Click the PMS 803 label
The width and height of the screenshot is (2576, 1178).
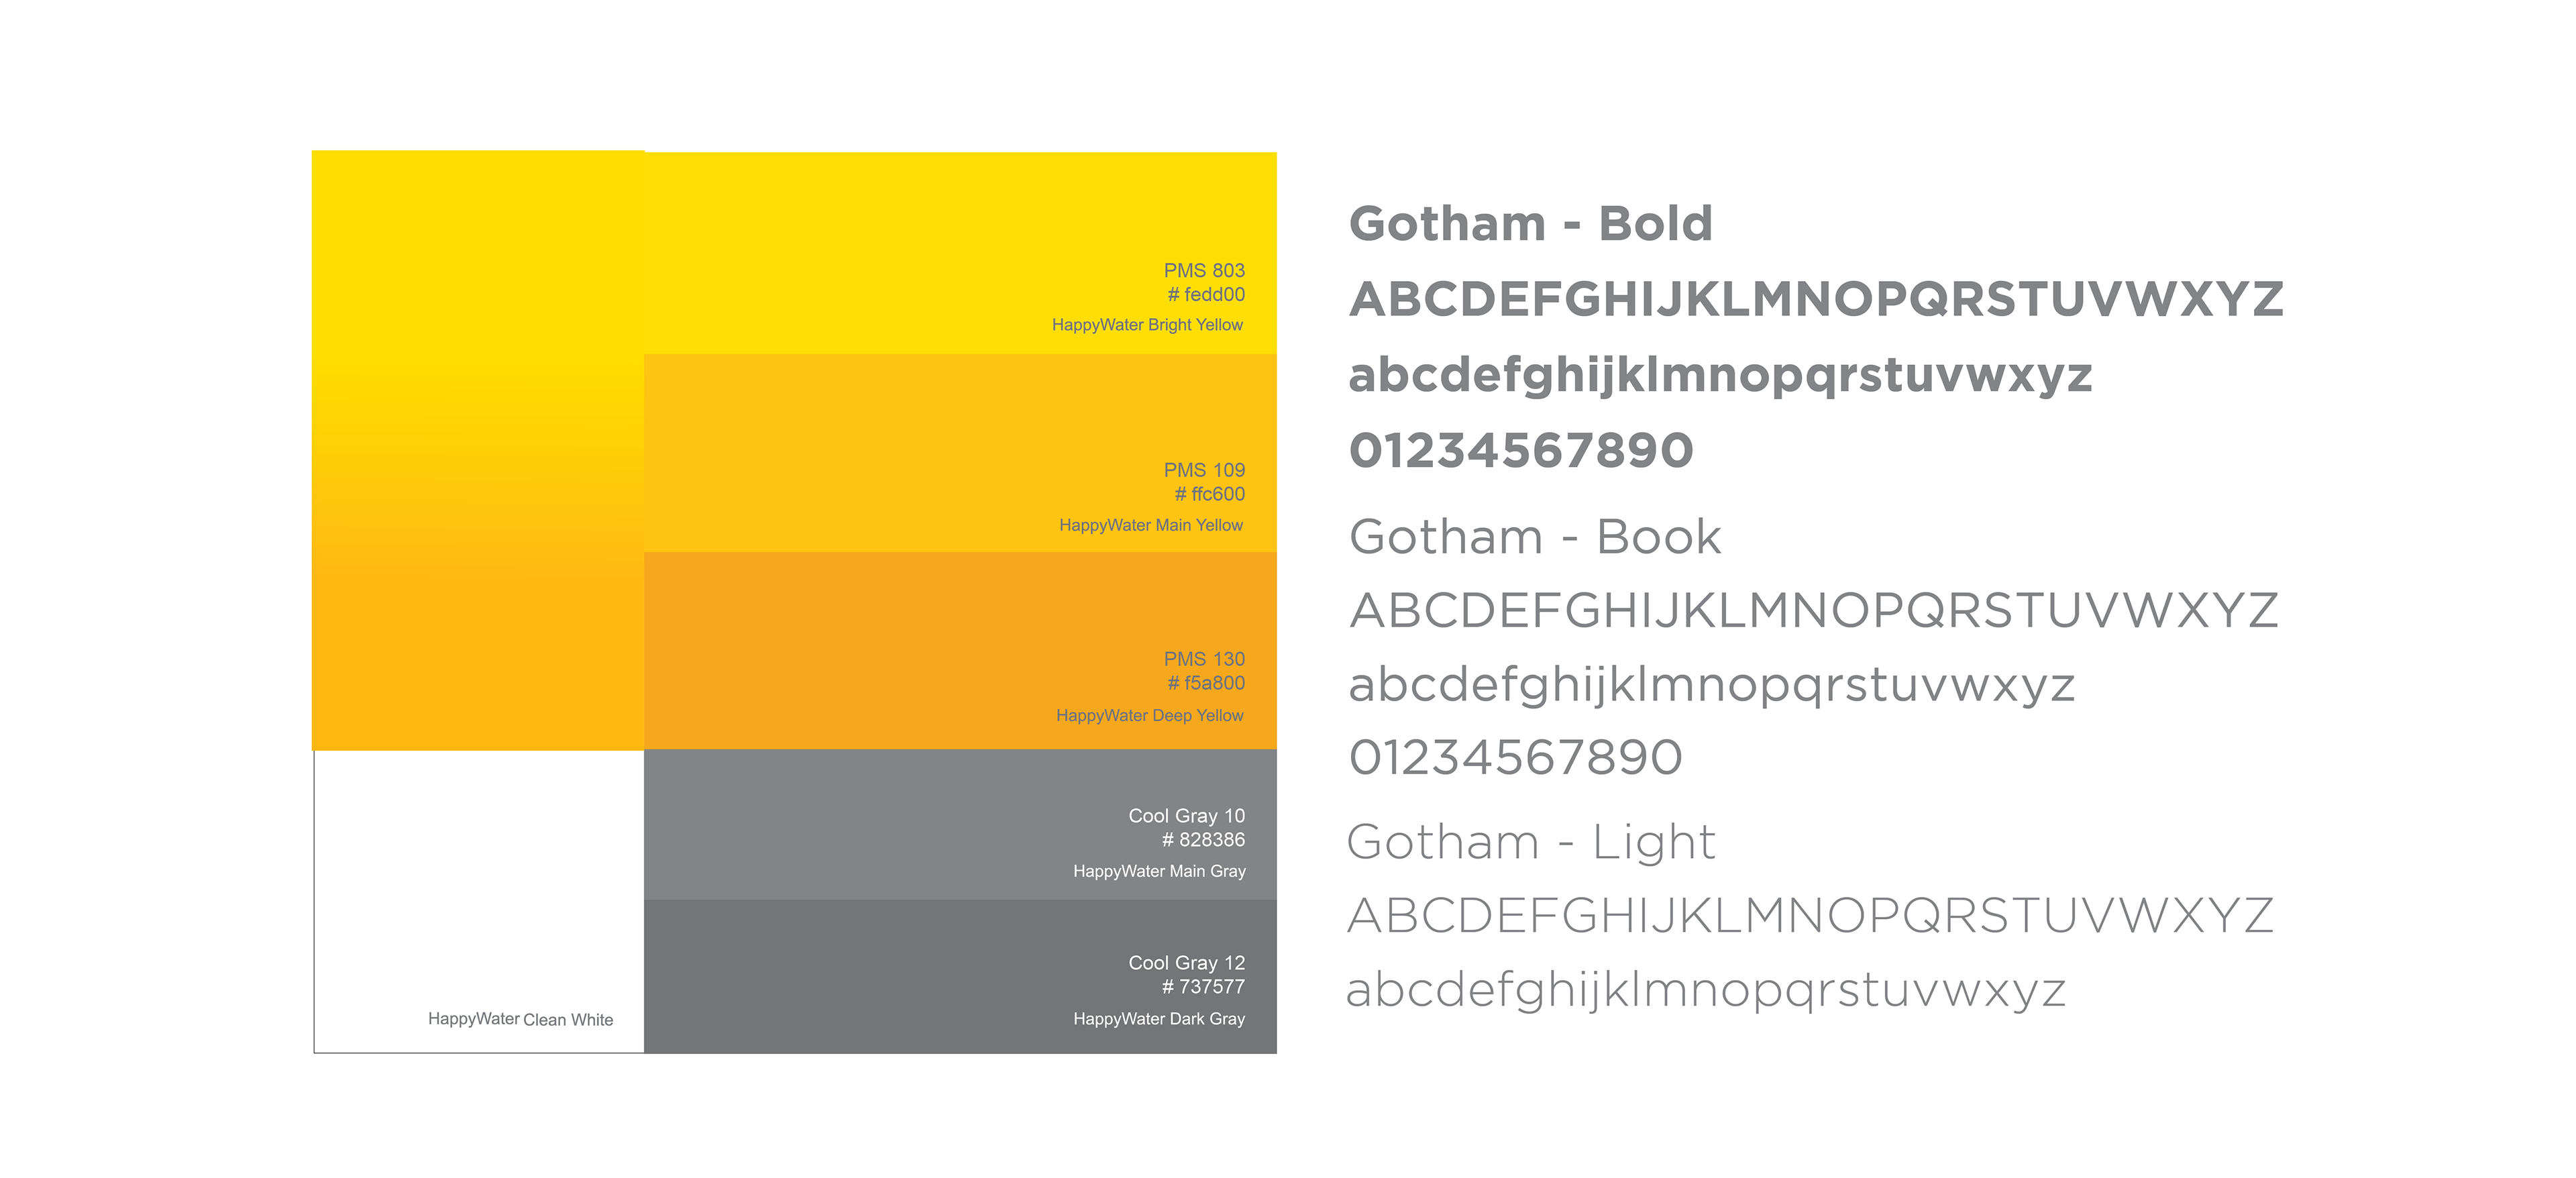click(1204, 271)
